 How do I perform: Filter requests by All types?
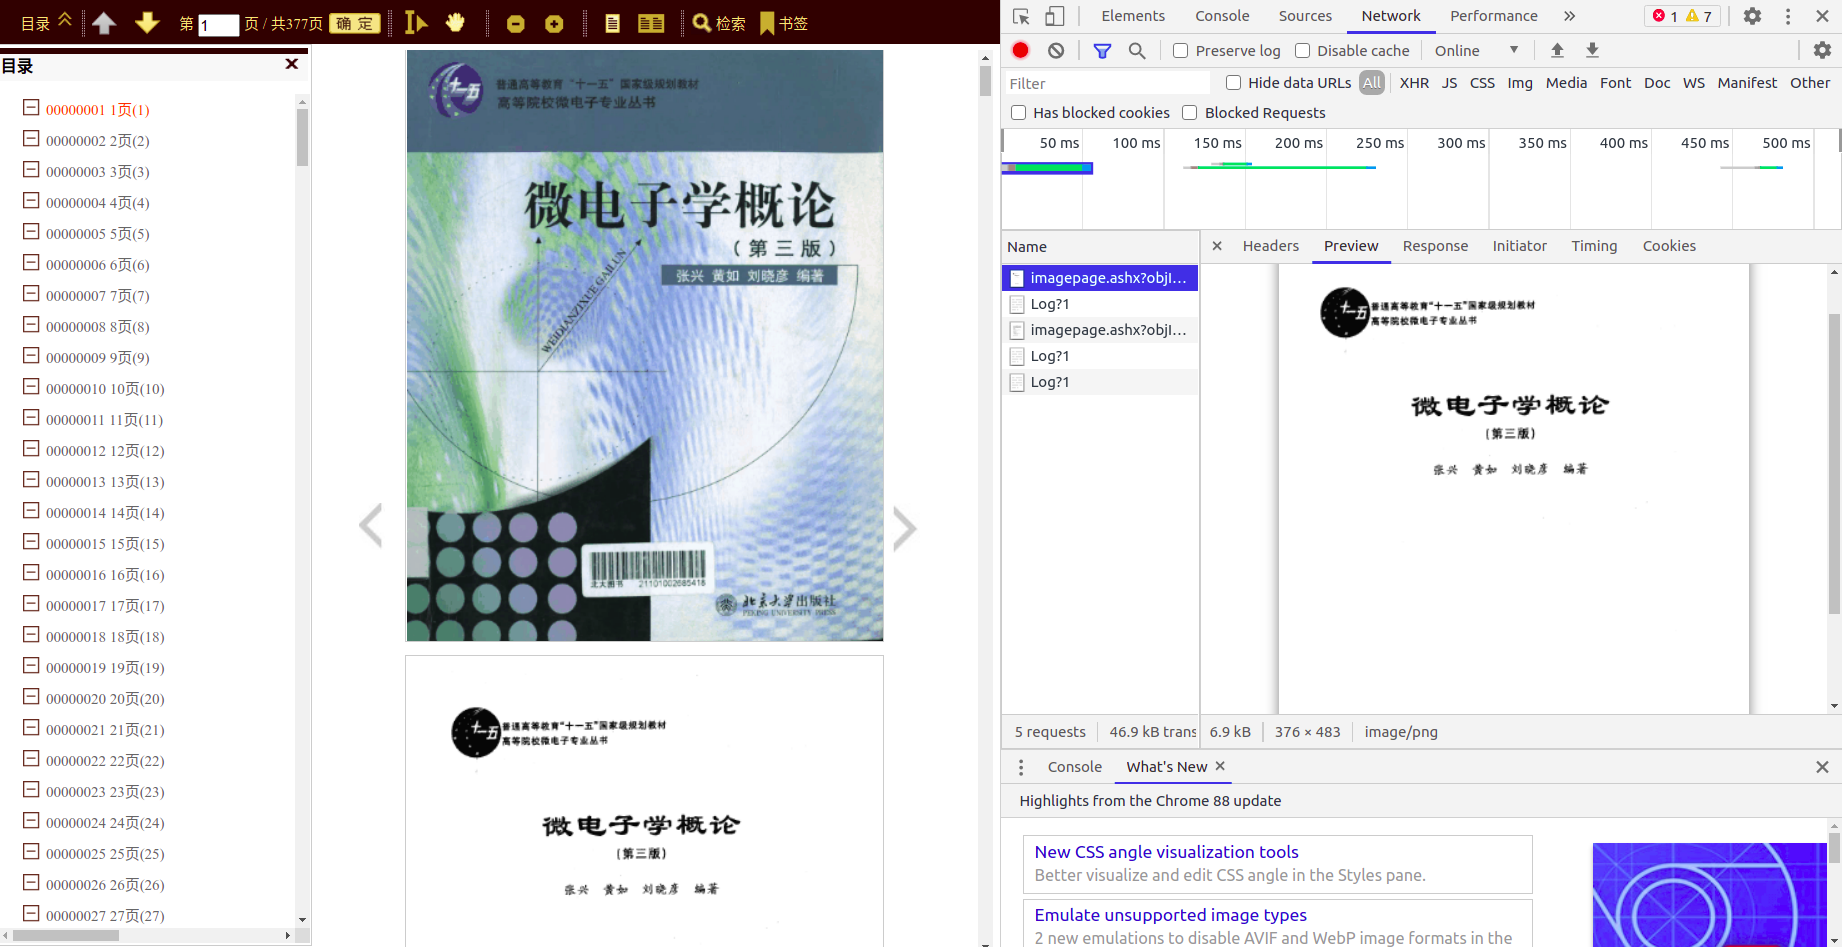pos(1372,83)
